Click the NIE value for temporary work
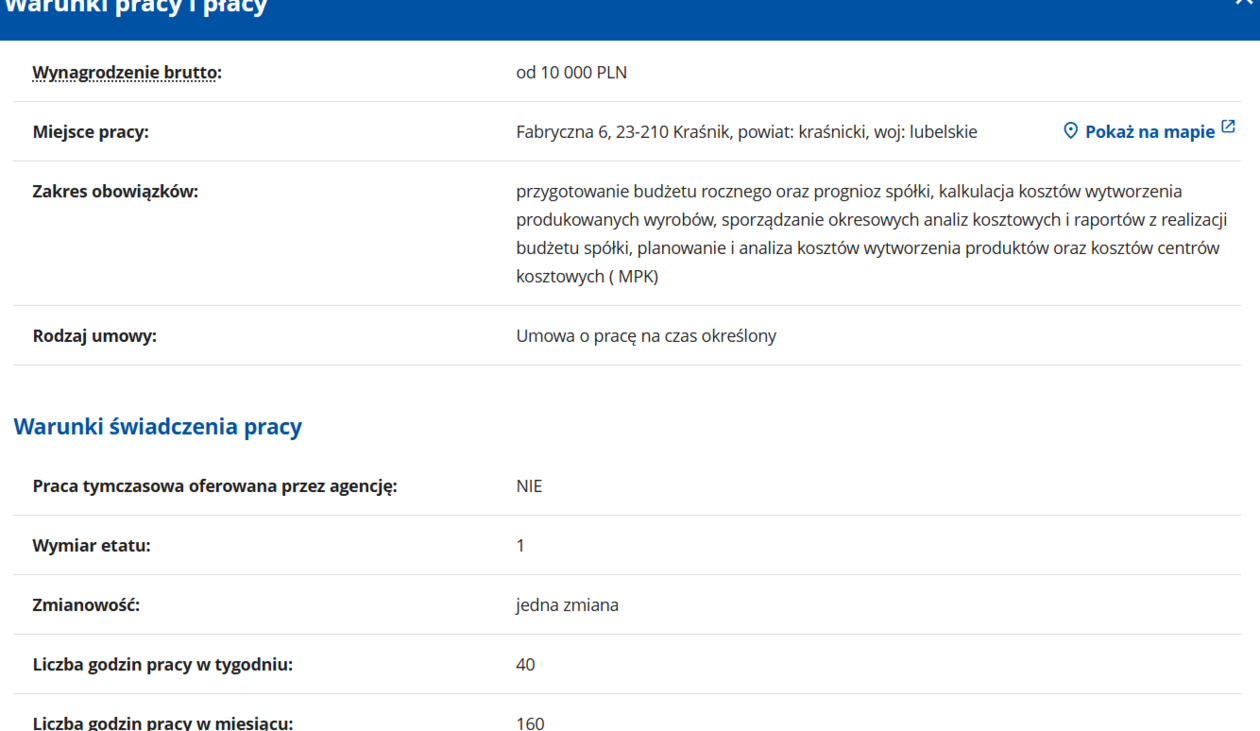Viewport: 1260px width, 731px height. tap(529, 487)
